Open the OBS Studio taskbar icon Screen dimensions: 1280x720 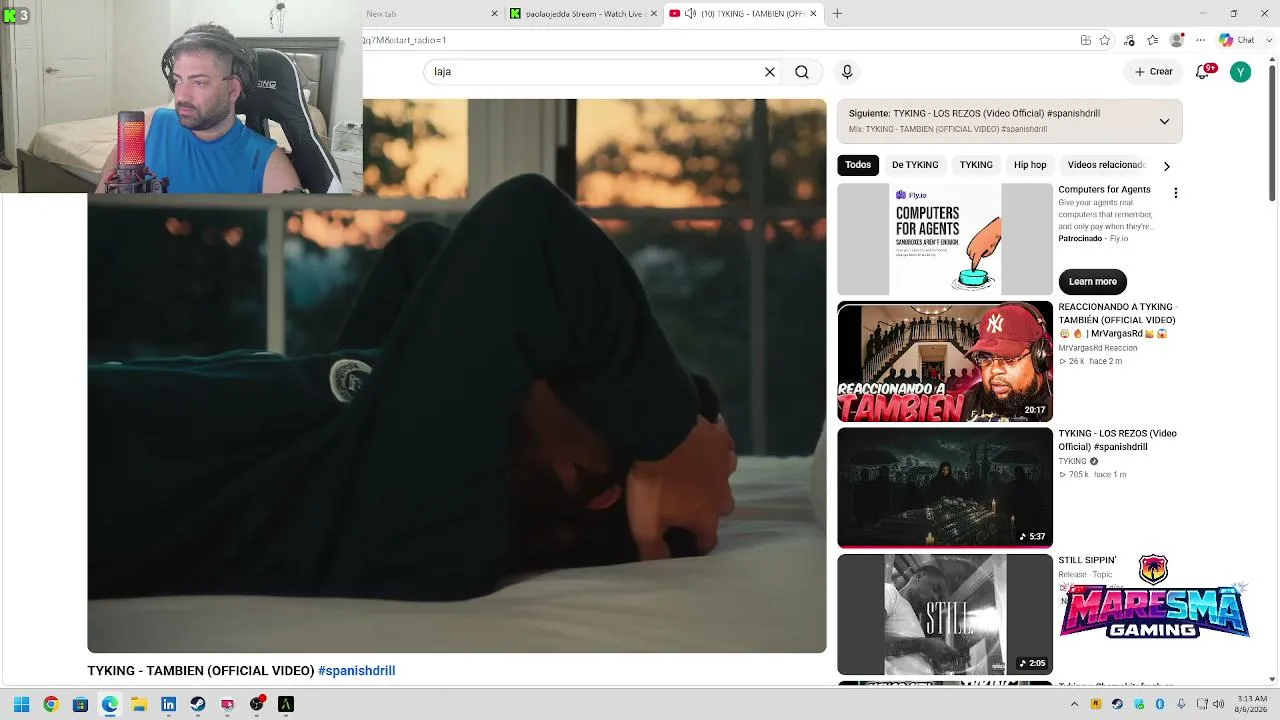point(257,704)
